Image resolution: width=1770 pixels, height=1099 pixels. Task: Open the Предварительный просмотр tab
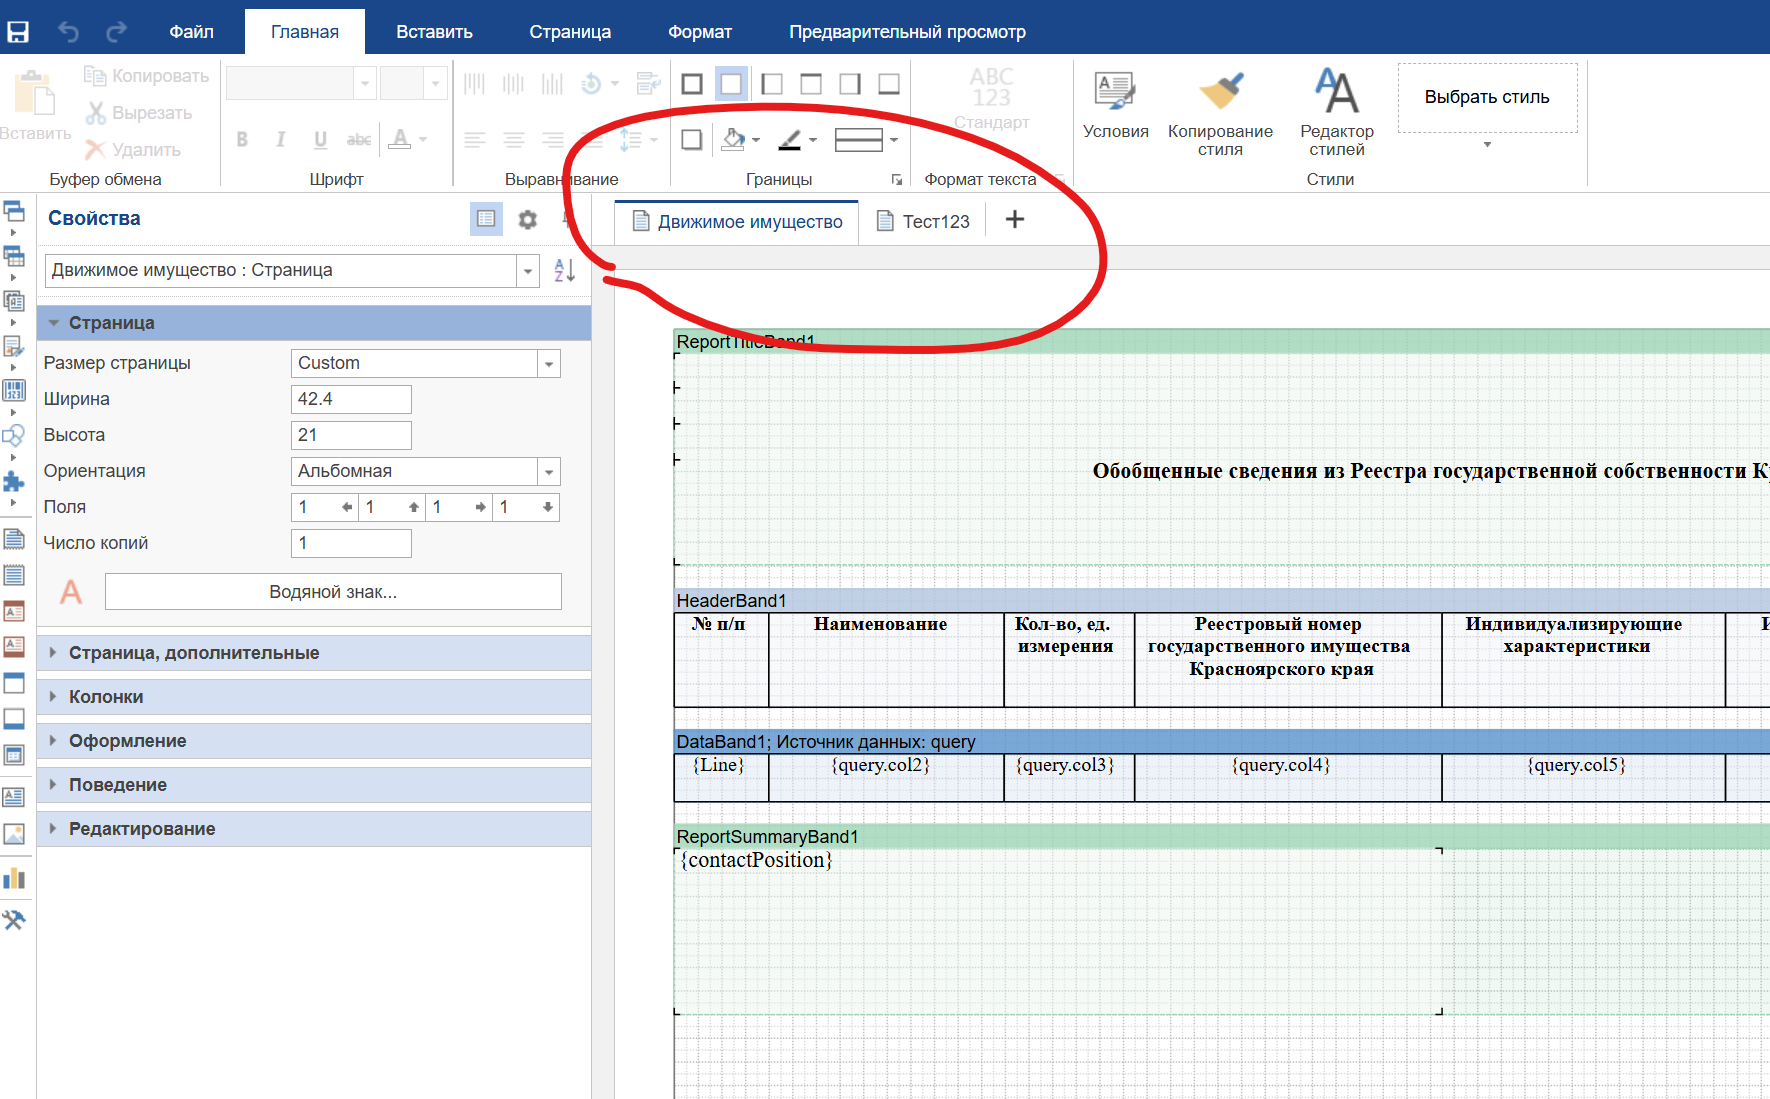907,32
